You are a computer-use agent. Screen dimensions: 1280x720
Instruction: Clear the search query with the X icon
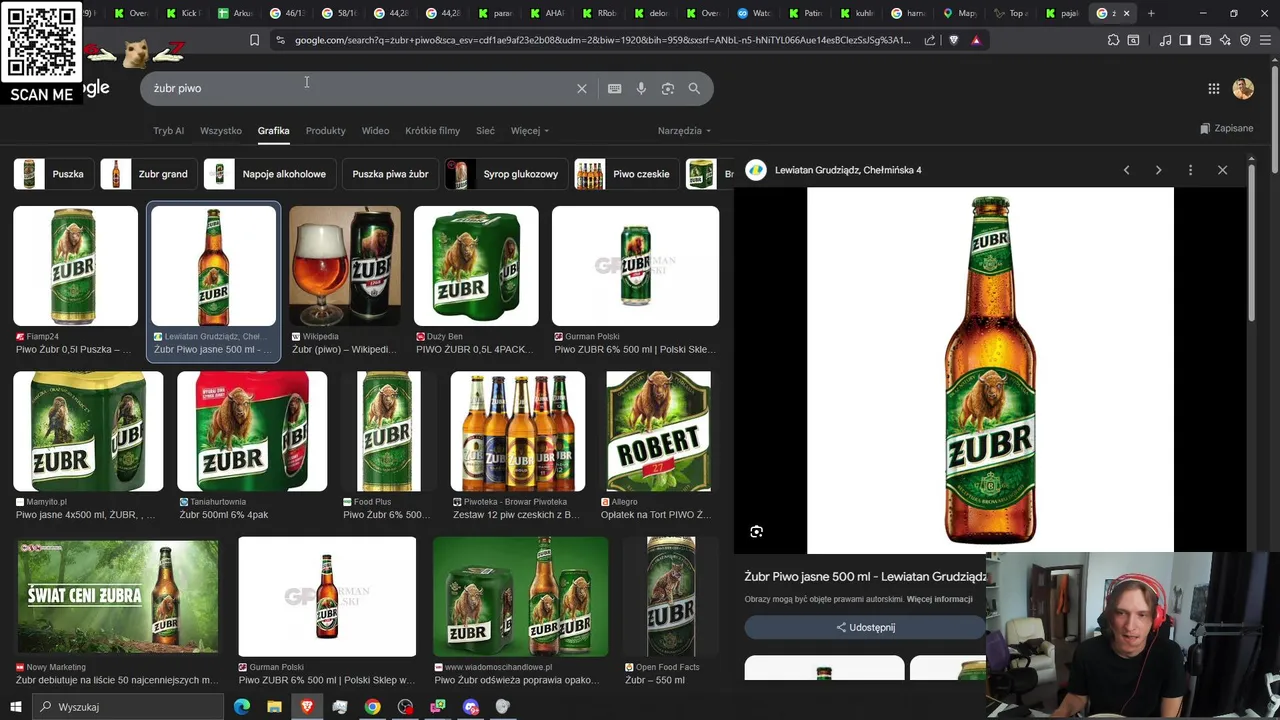582,88
